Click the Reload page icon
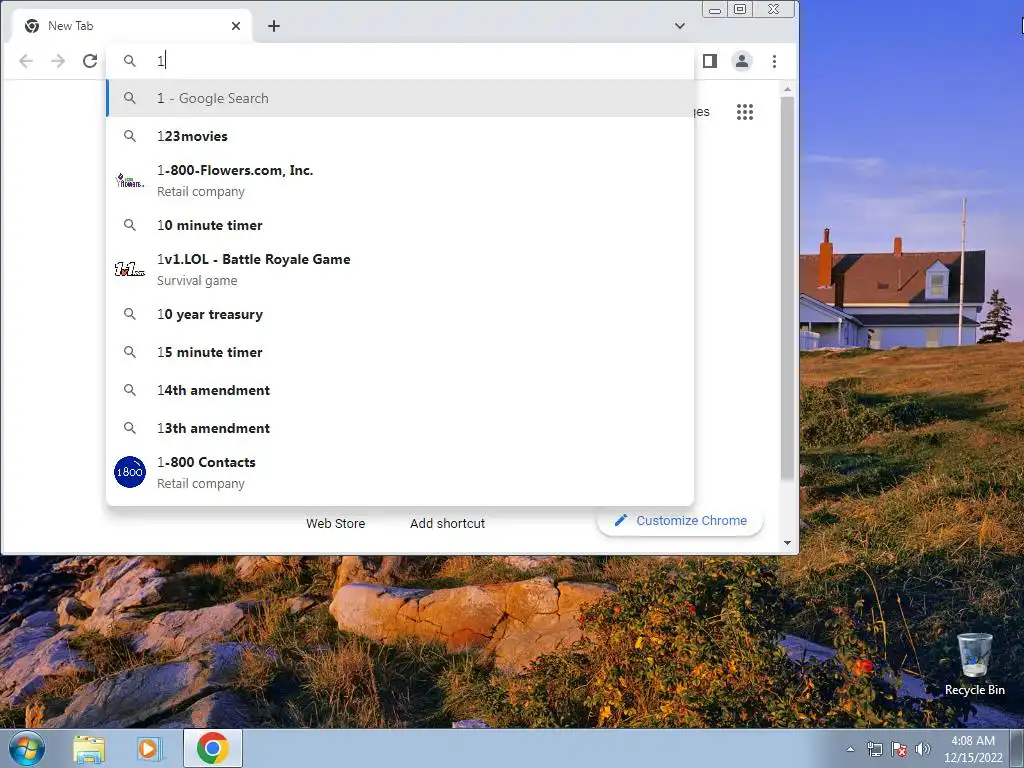The width and height of the screenshot is (1024, 768). [x=90, y=61]
